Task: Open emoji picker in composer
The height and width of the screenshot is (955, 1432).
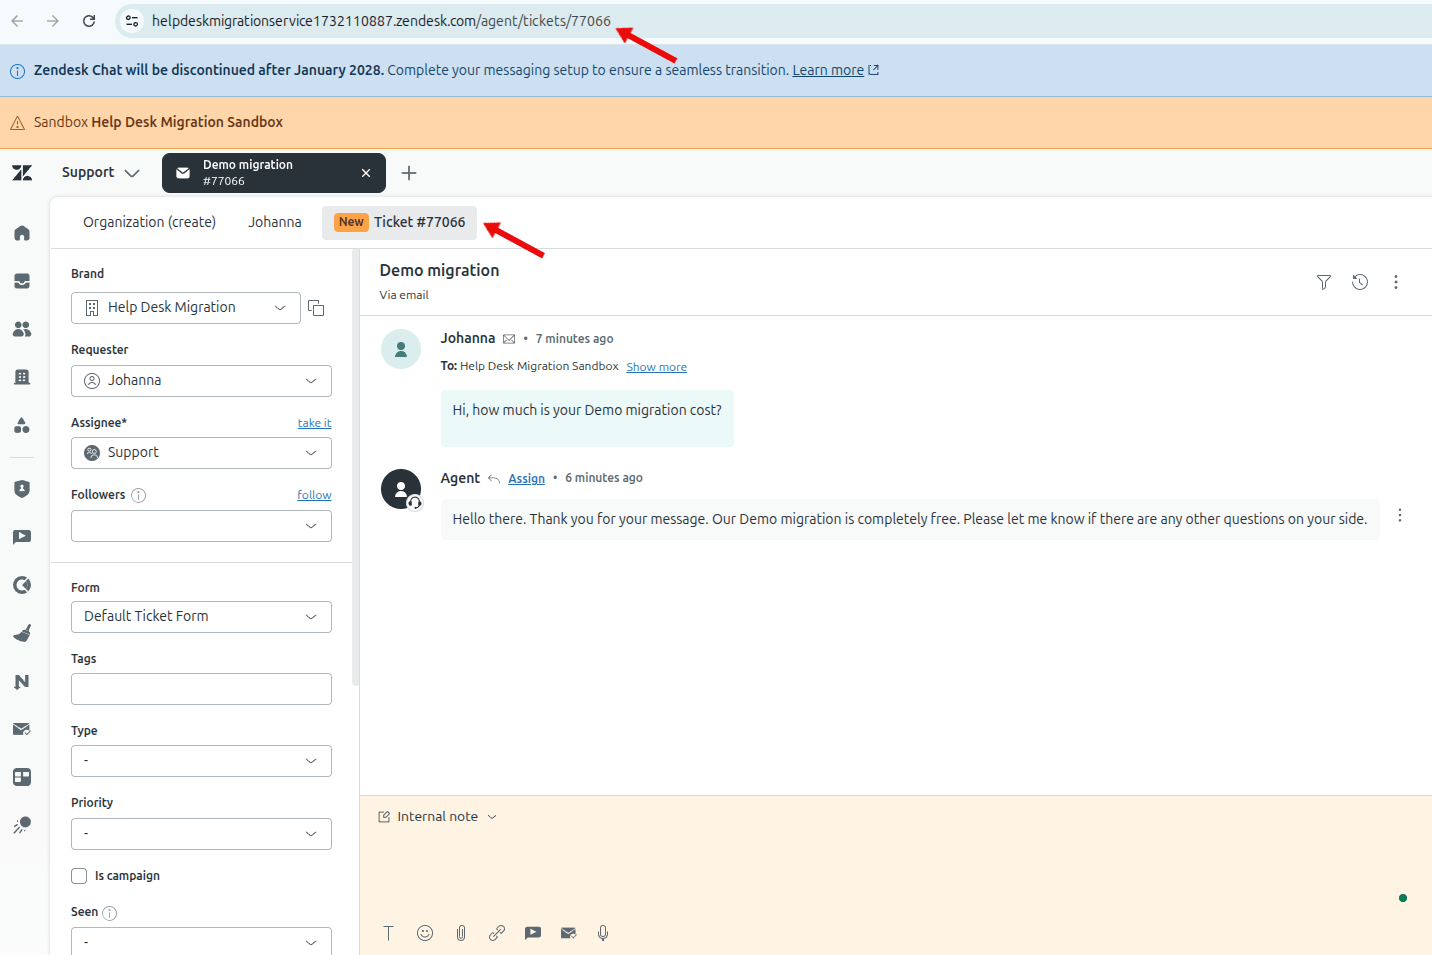Action: [x=425, y=933]
